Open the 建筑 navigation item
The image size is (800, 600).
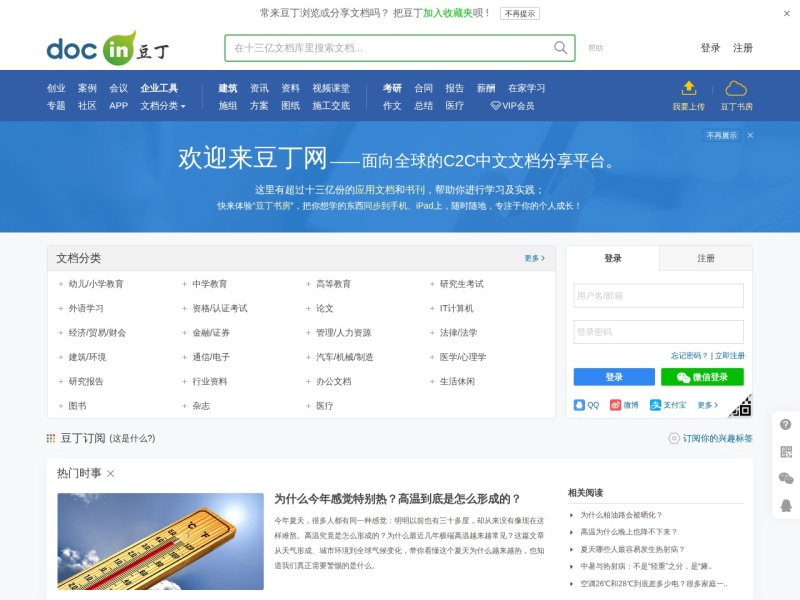pos(228,88)
